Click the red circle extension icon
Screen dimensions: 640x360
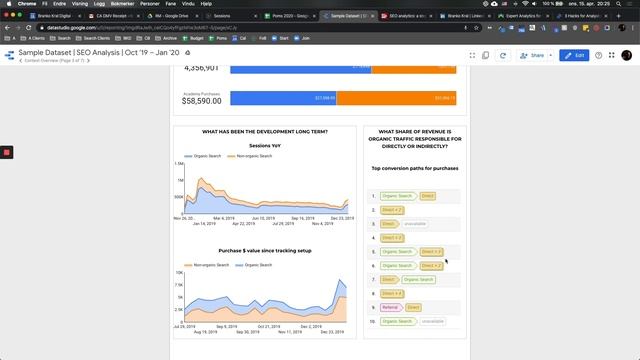596,28
